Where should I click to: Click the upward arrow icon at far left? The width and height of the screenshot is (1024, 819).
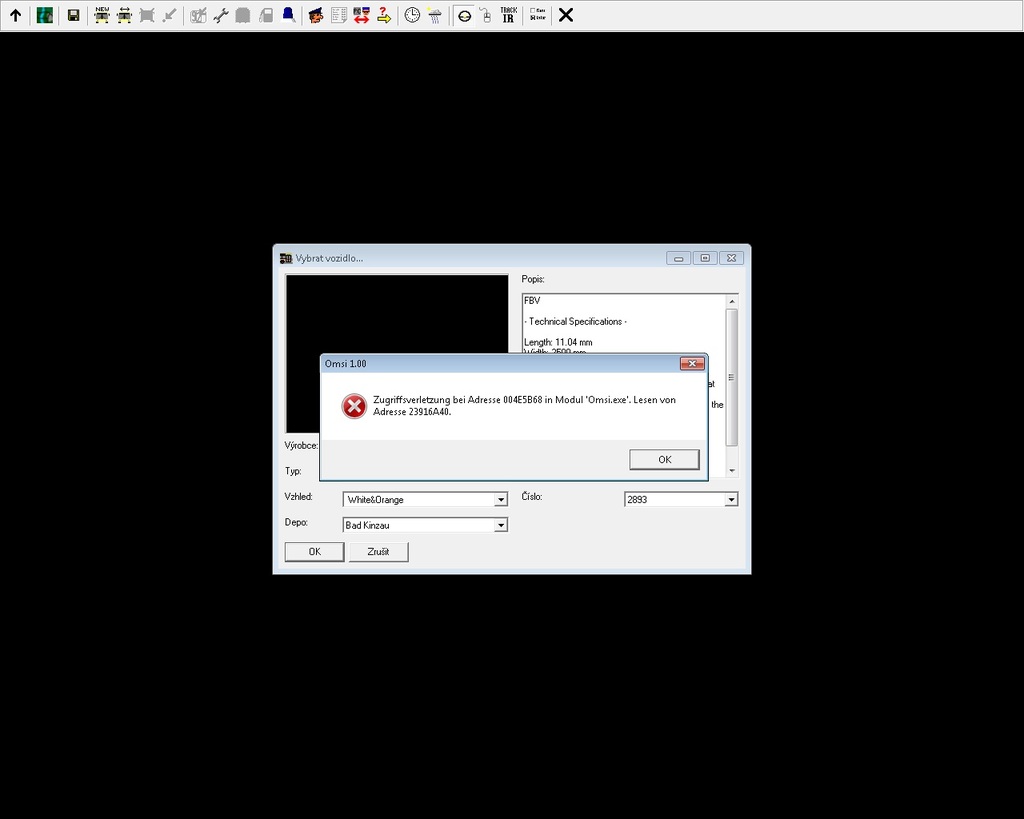coord(15,15)
